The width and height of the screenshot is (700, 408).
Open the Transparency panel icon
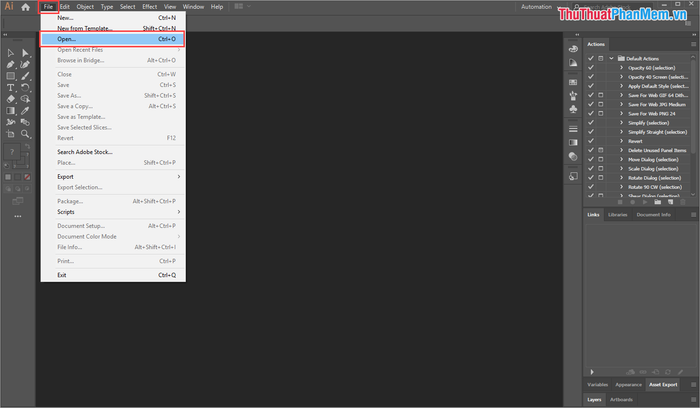coord(573,156)
